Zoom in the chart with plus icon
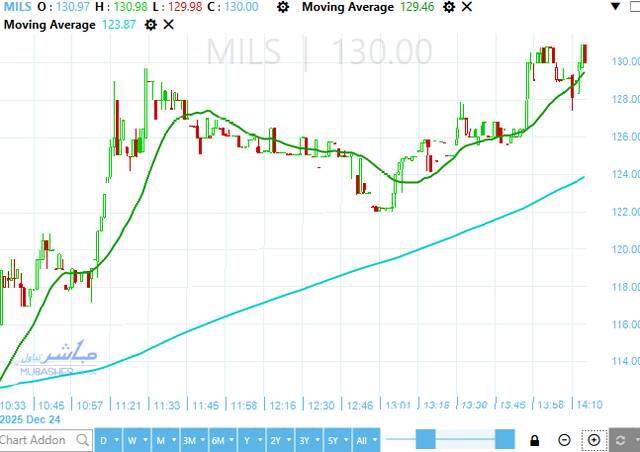The width and height of the screenshot is (640, 452). click(594, 440)
